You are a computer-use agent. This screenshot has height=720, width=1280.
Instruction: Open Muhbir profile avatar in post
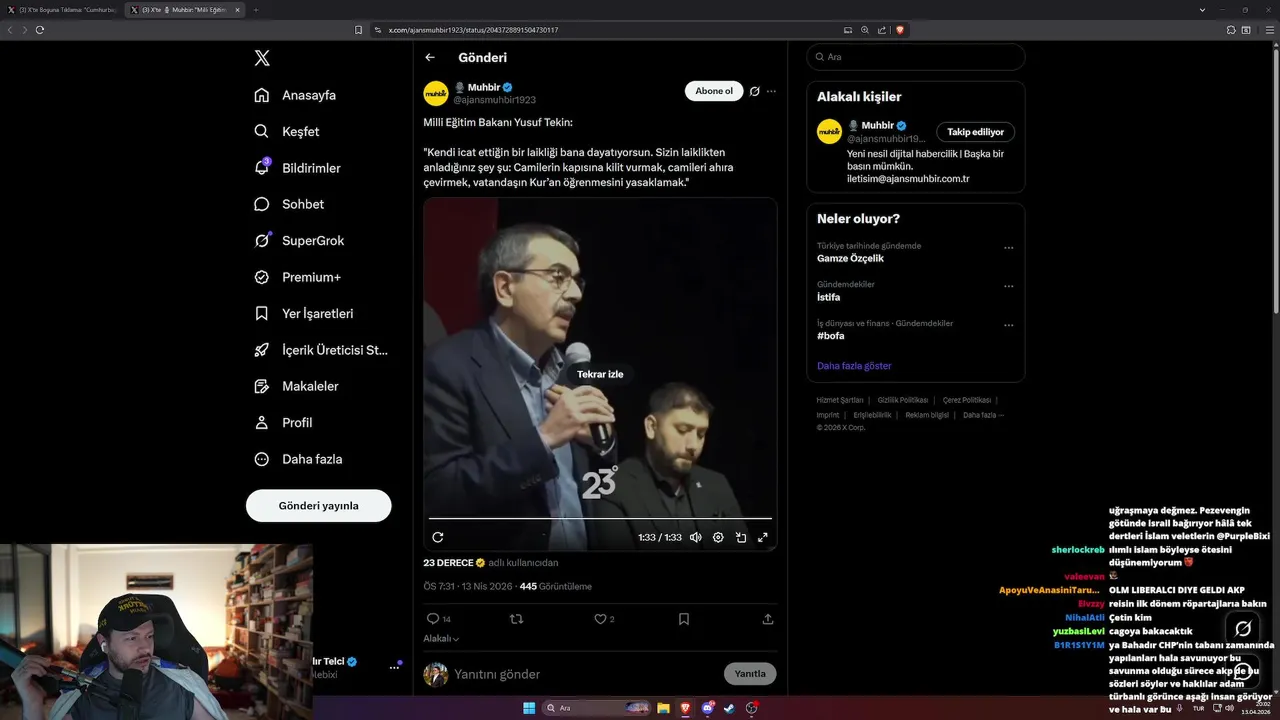pyautogui.click(x=436, y=93)
